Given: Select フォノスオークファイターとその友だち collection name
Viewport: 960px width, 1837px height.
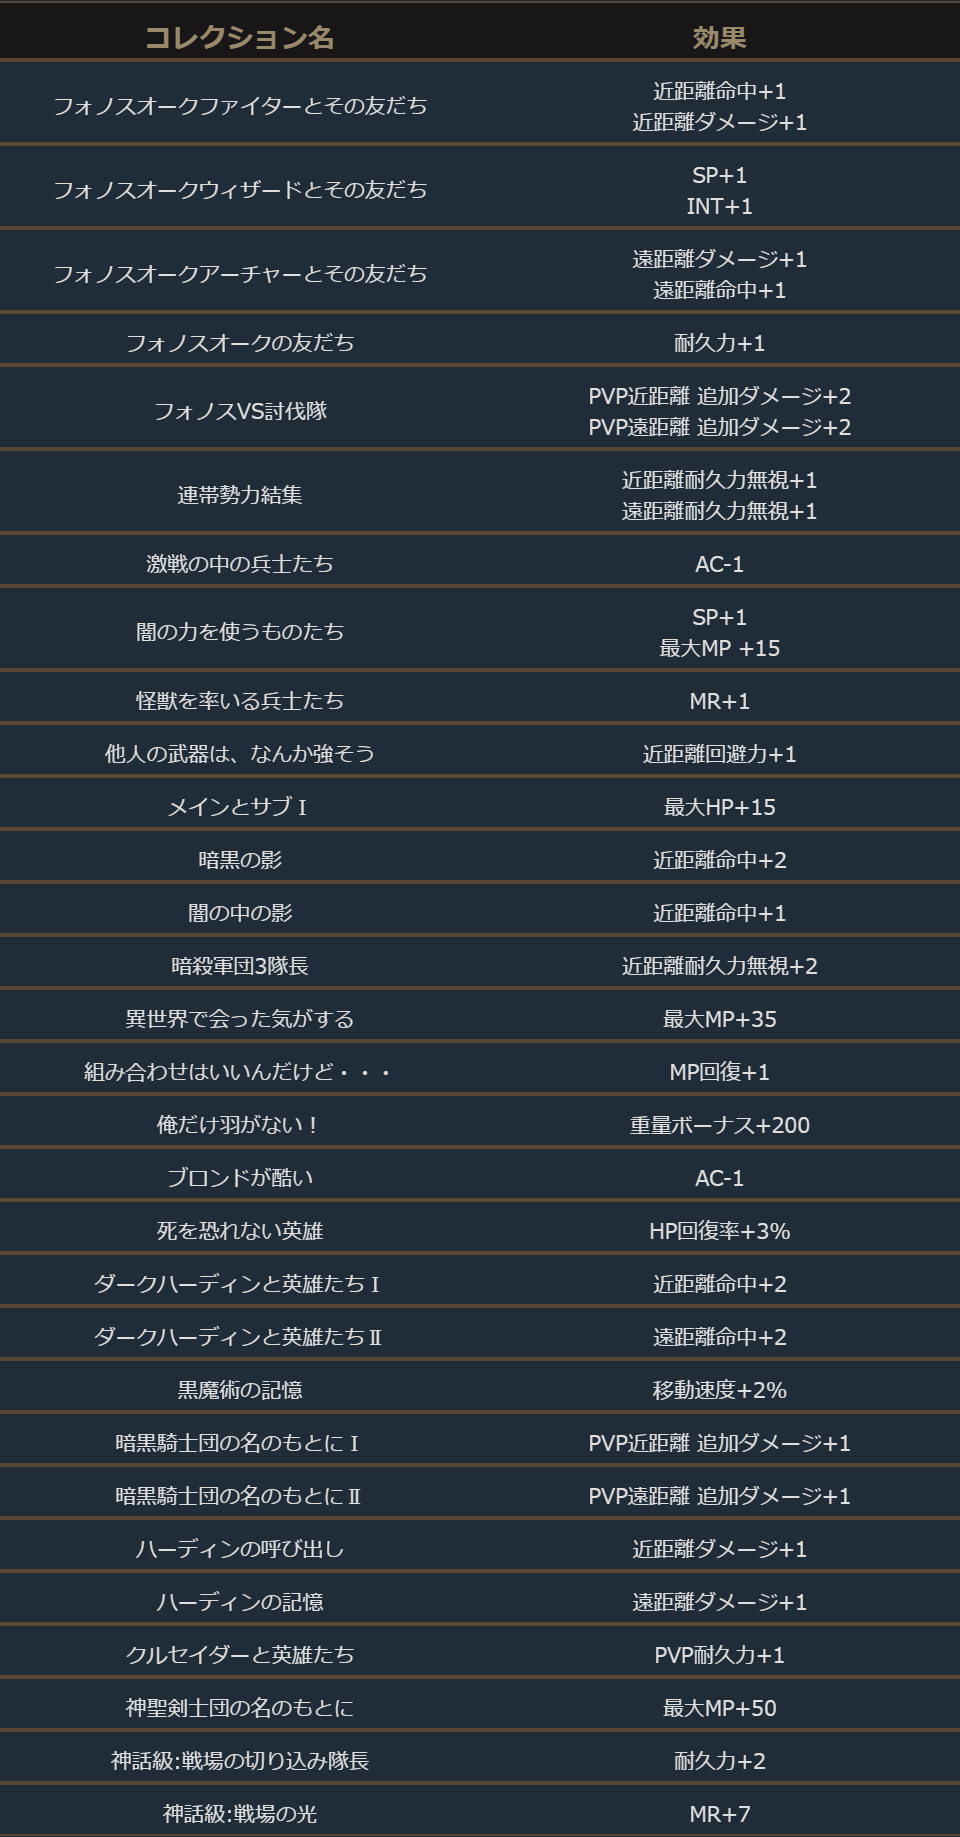Looking at the screenshot, I should click(x=240, y=105).
